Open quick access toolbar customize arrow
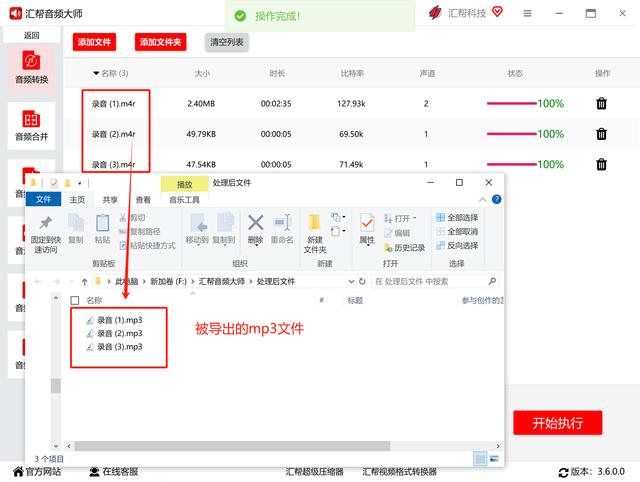 pos(80,183)
